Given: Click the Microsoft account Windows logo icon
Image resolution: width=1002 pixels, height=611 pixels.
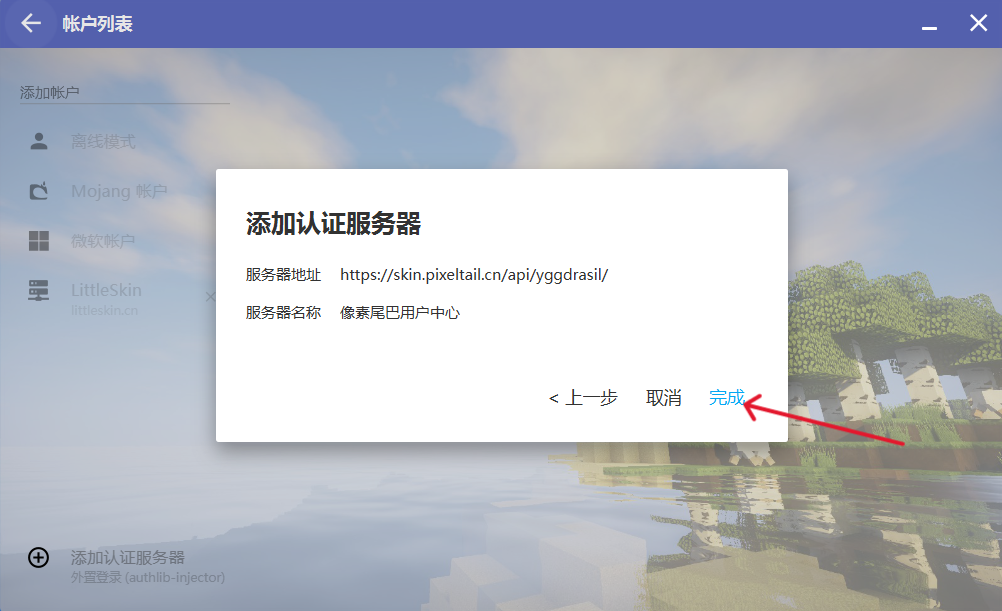Looking at the screenshot, I should click(39, 241).
